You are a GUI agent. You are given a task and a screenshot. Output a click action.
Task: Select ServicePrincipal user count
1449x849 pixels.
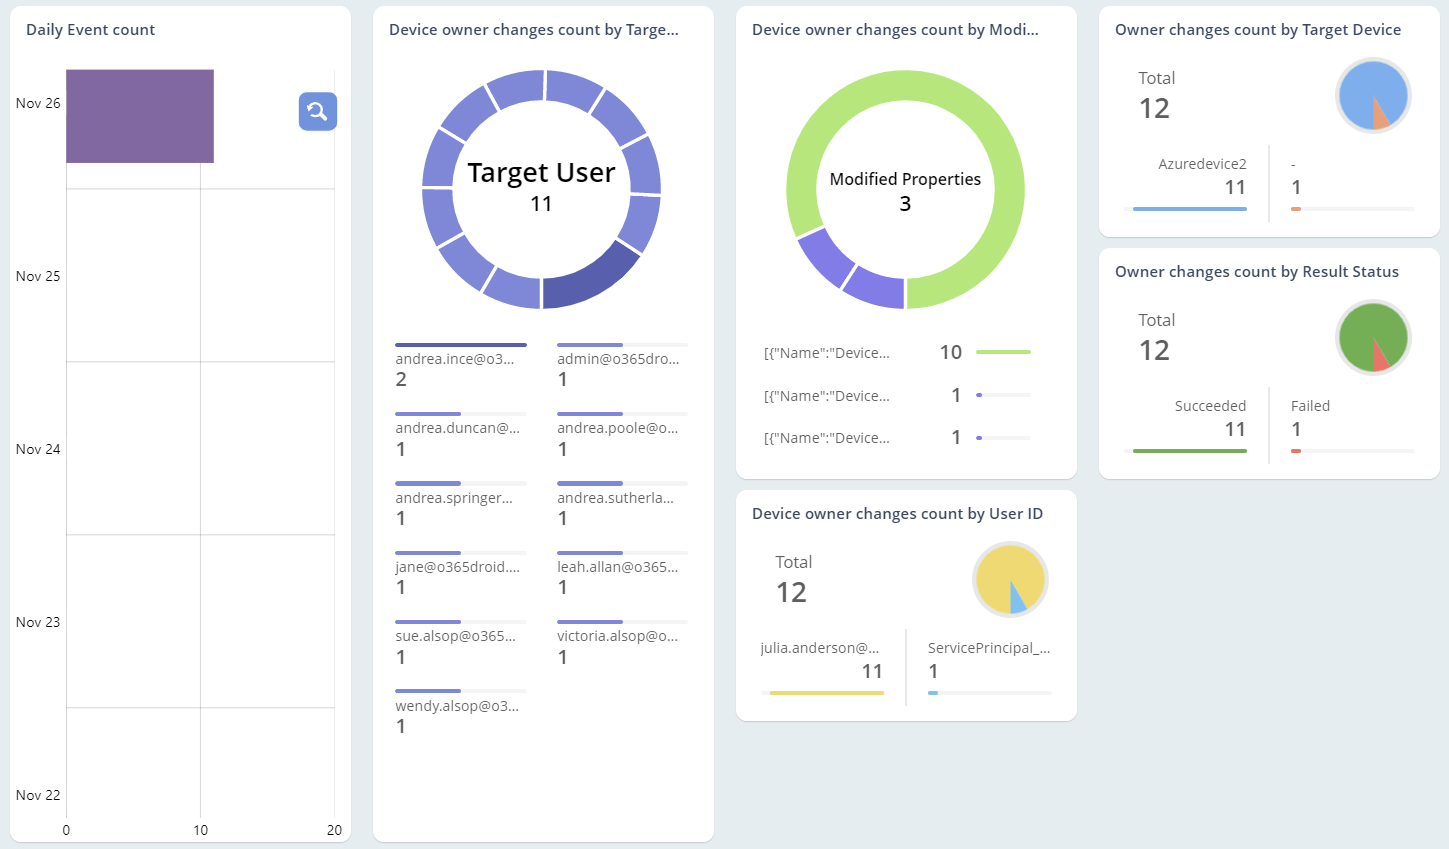(934, 671)
